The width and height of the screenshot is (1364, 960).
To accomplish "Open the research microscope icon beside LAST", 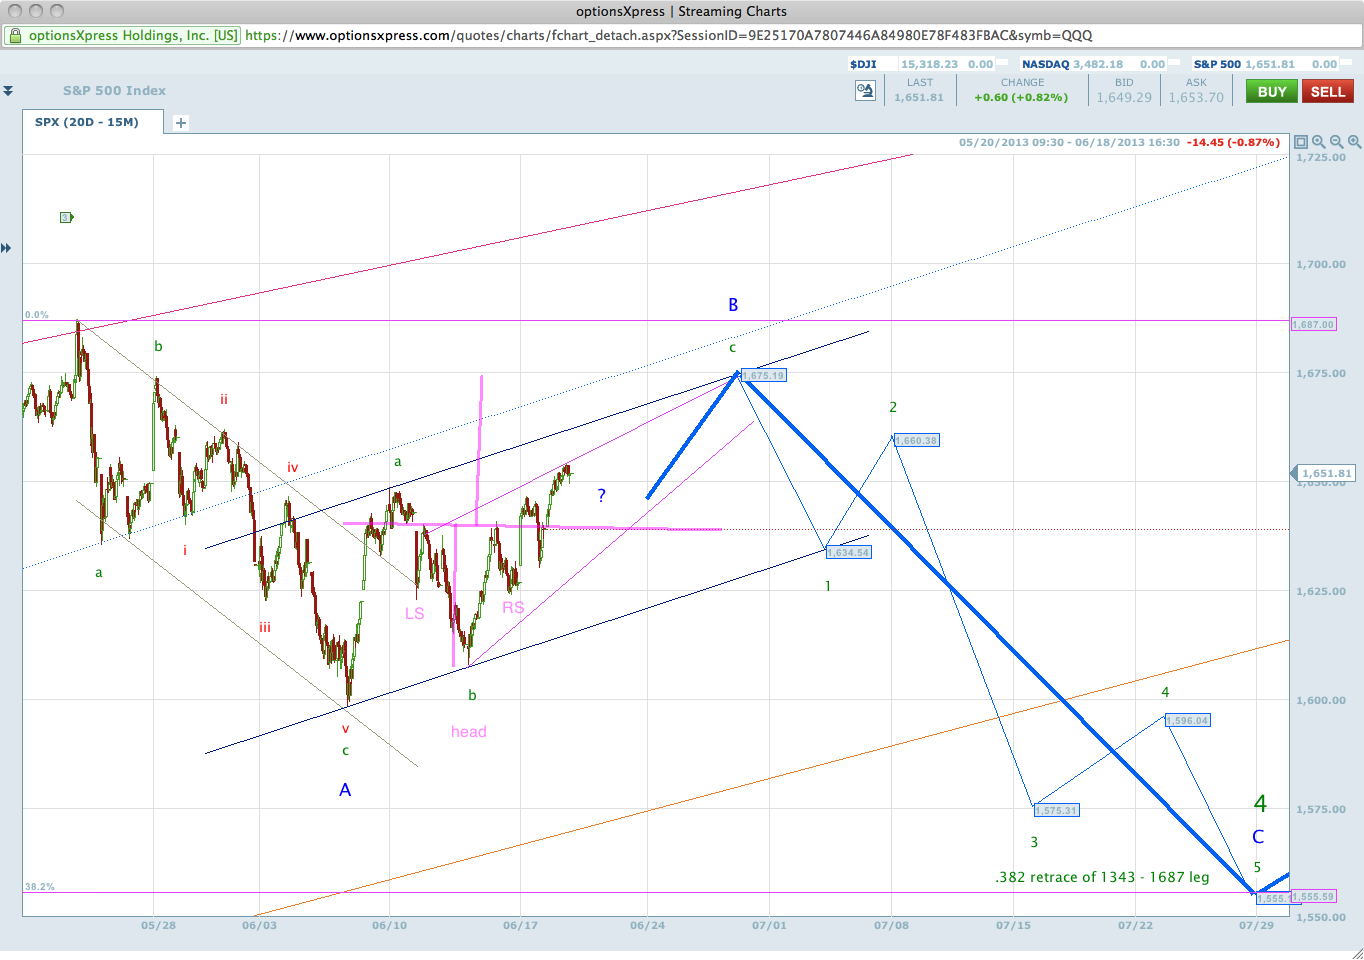I will 865,91.
